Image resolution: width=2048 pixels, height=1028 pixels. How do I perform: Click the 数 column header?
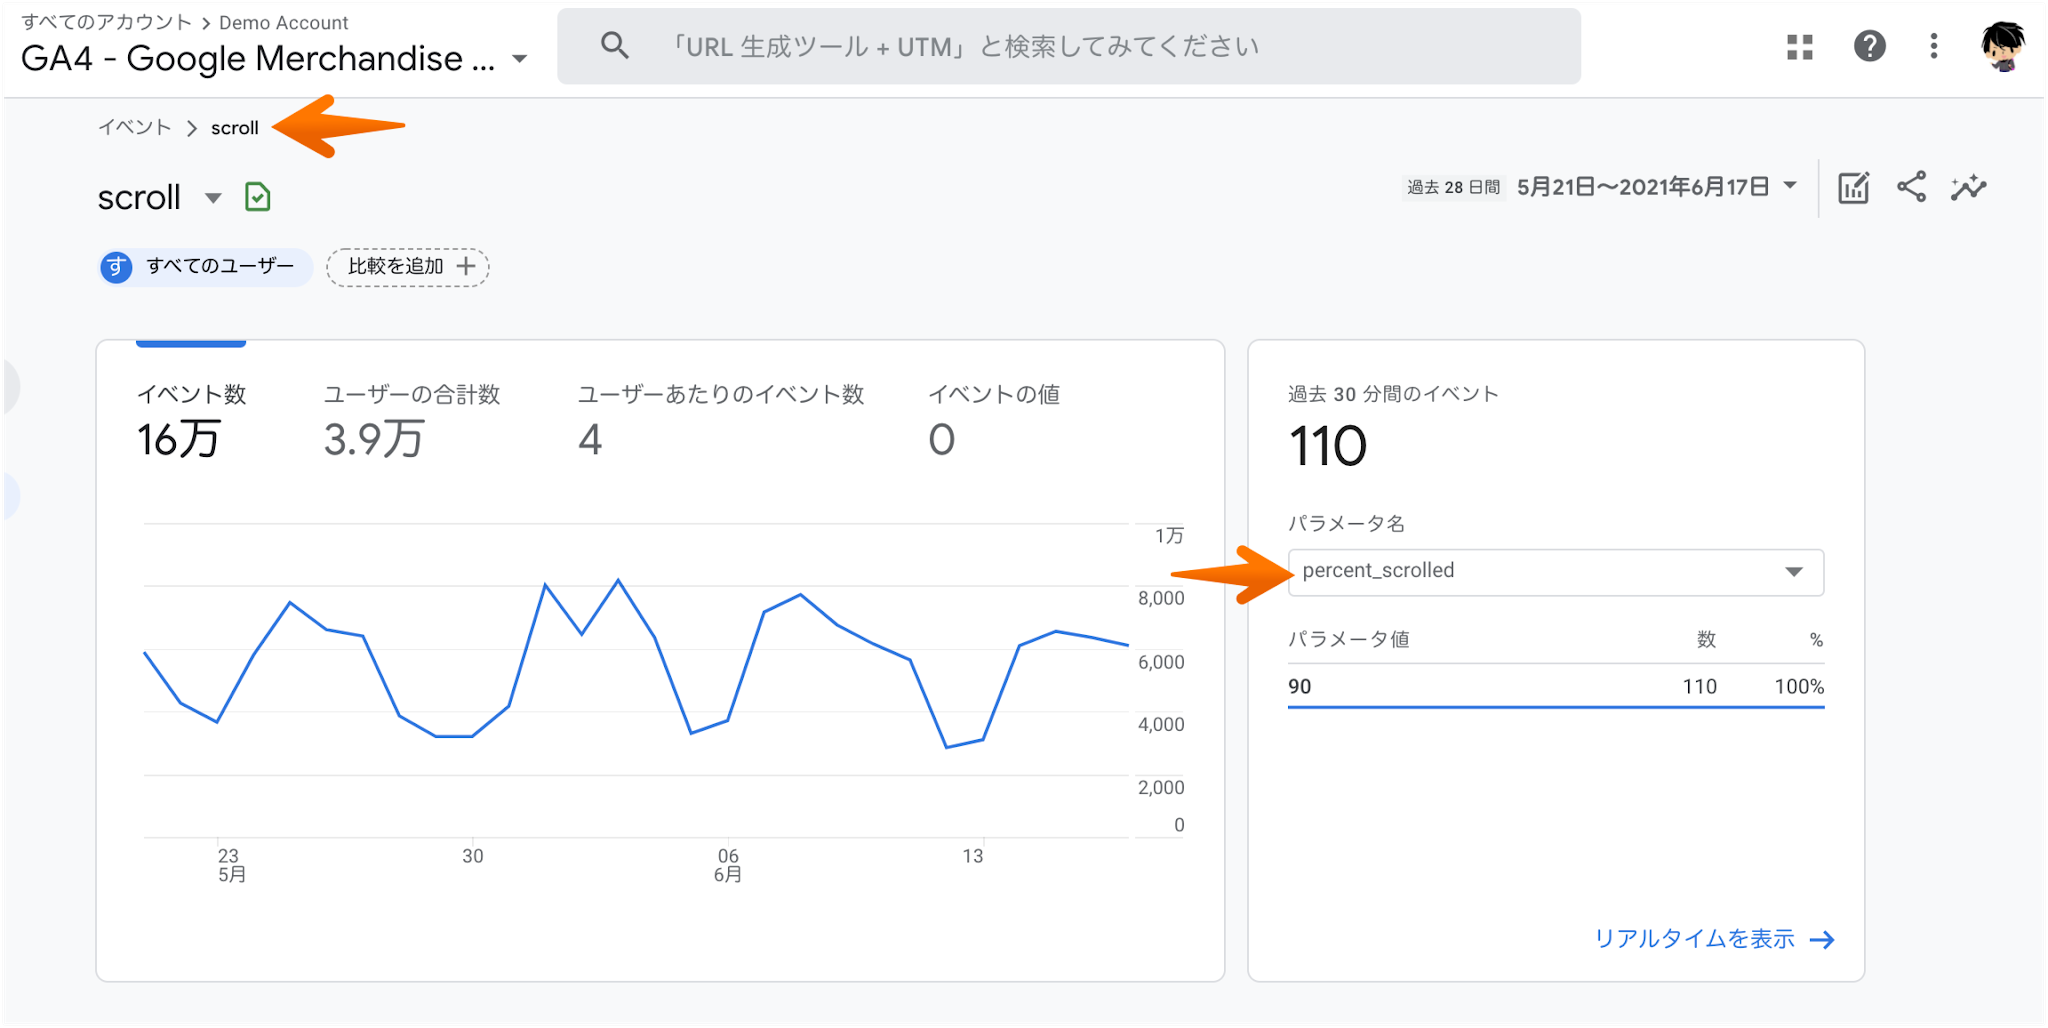pos(1706,639)
